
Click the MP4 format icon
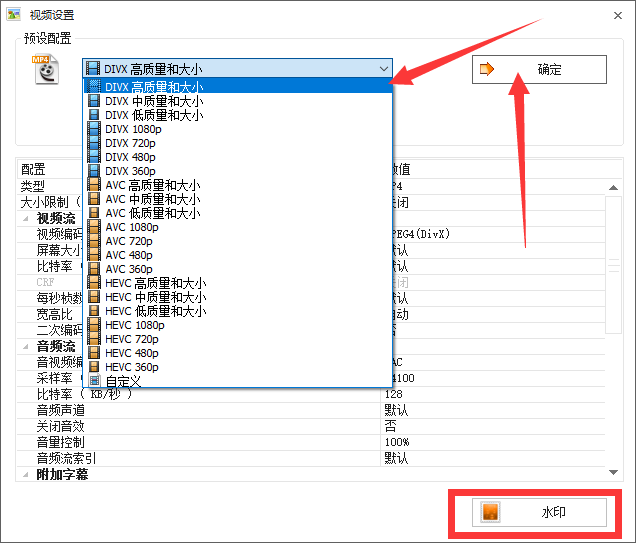coord(45,69)
